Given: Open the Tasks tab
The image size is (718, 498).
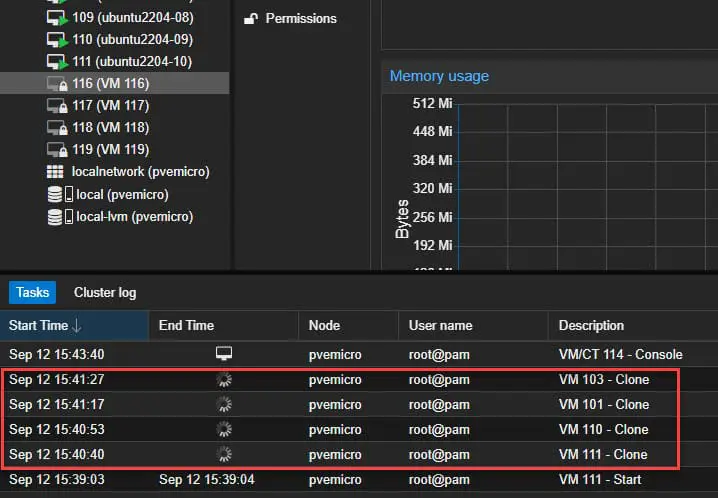Looking at the screenshot, I should pos(33,293).
